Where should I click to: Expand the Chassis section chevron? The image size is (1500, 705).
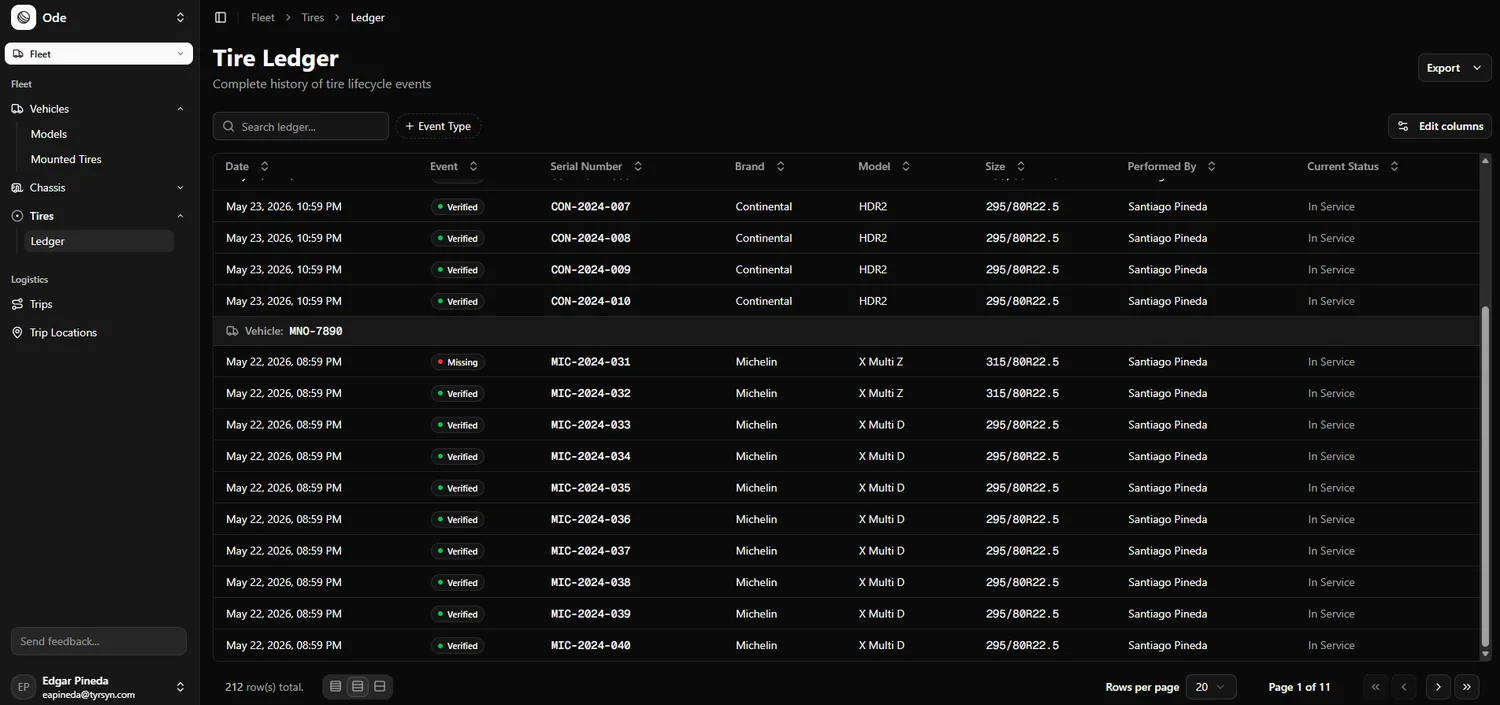[x=180, y=187]
